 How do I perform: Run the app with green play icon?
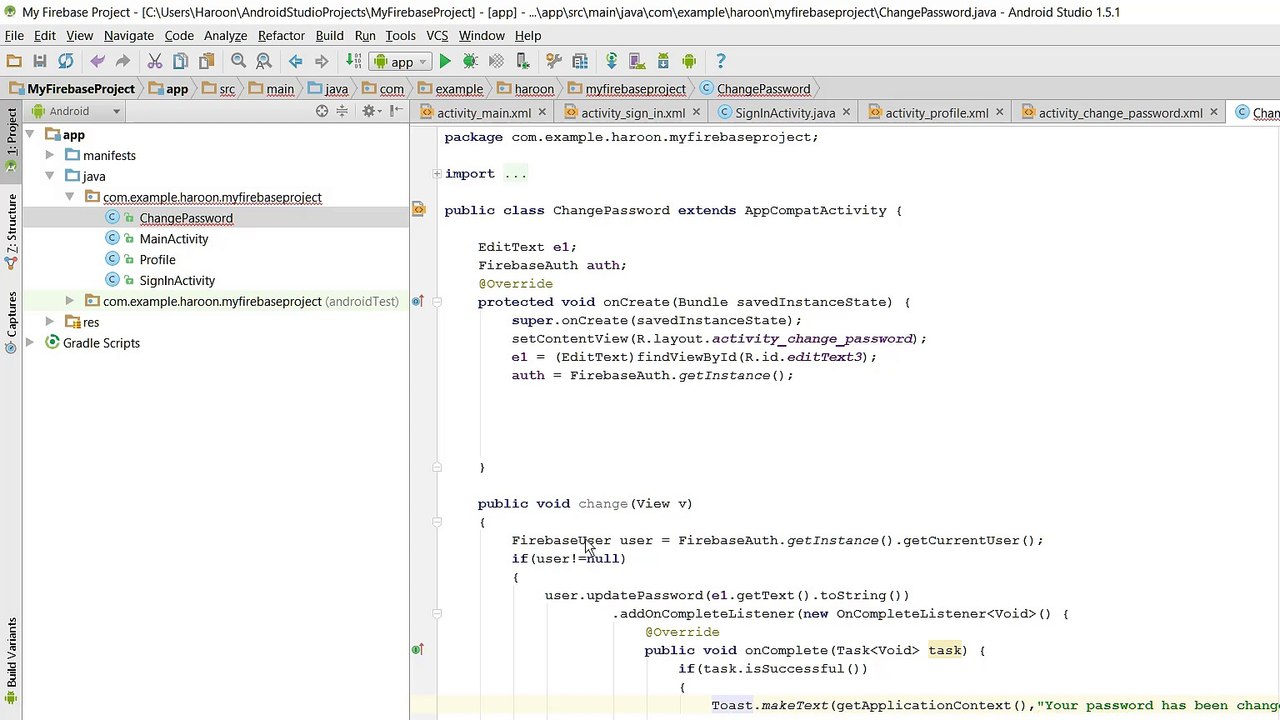445,62
